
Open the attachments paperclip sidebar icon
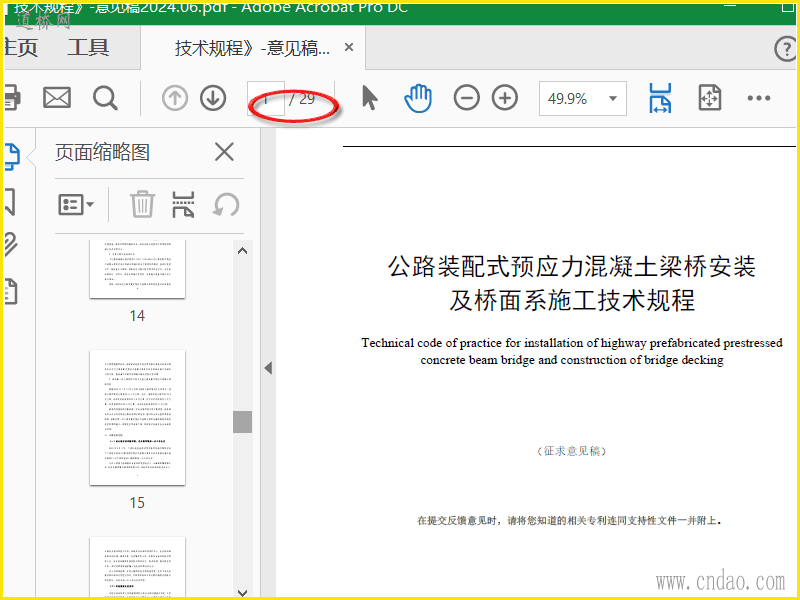11,244
